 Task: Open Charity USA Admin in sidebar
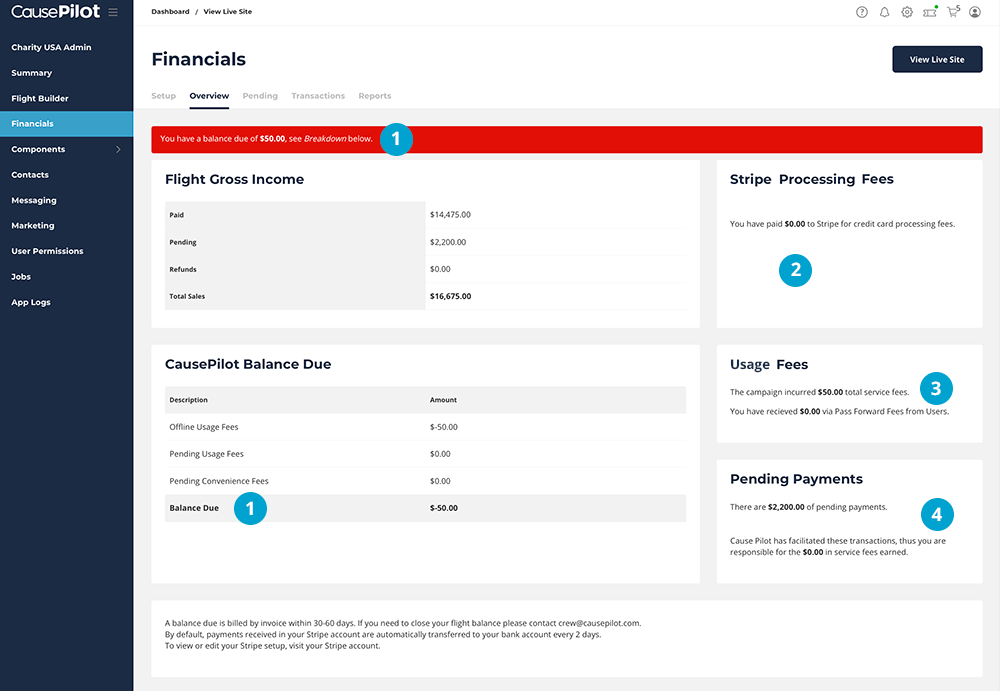coord(51,47)
